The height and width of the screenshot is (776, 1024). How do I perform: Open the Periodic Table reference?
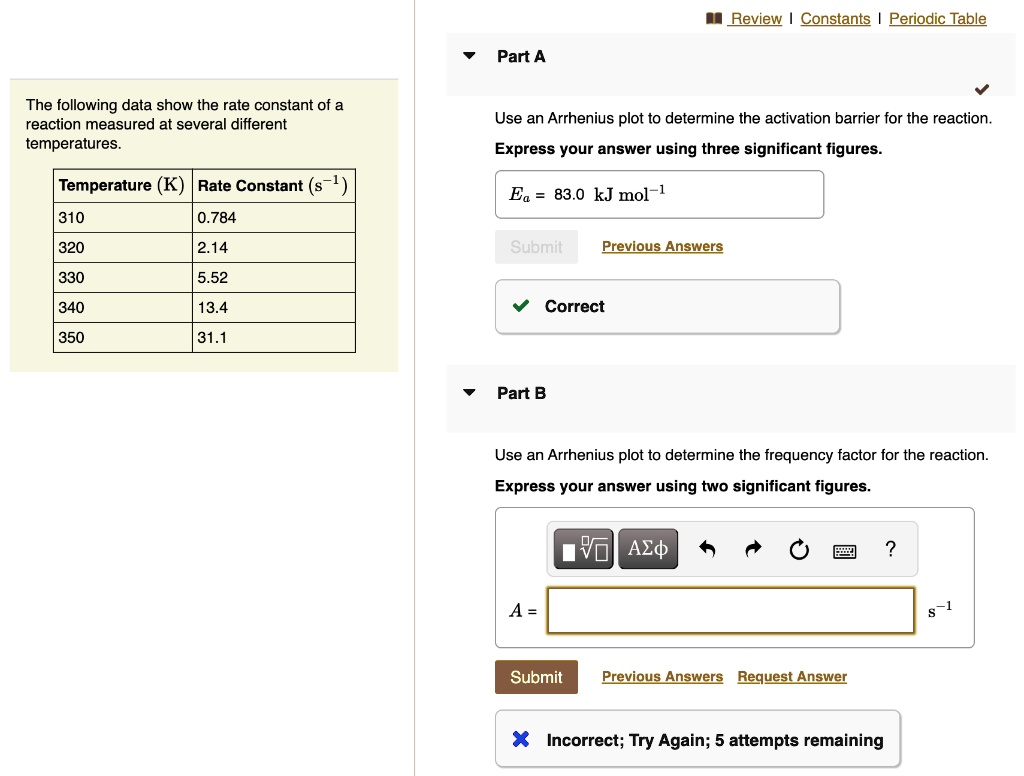(937, 18)
